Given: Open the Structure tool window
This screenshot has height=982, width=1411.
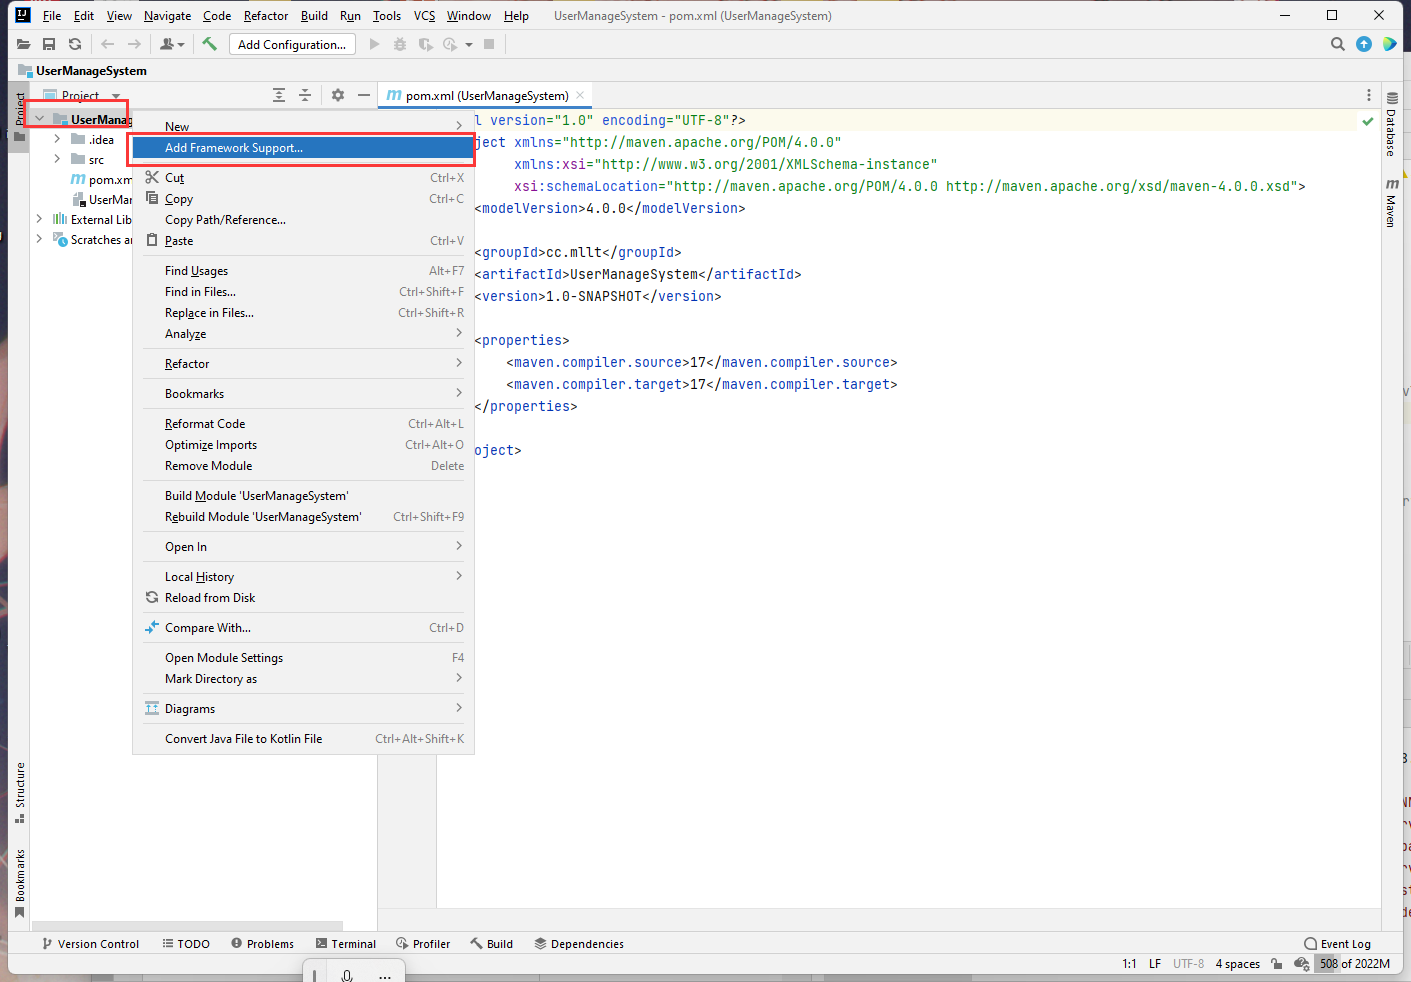Looking at the screenshot, I should (x=19, y=793).
